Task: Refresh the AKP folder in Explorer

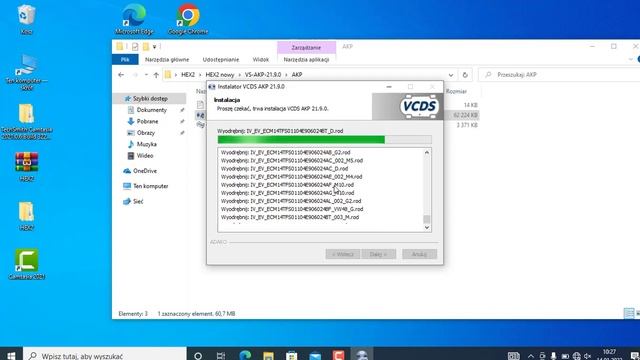Action: tap(465, 75)
